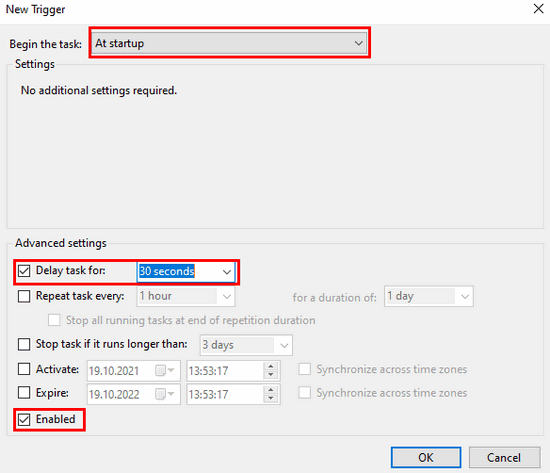
Task: Check the Expire checkbox
Action: 24,393
